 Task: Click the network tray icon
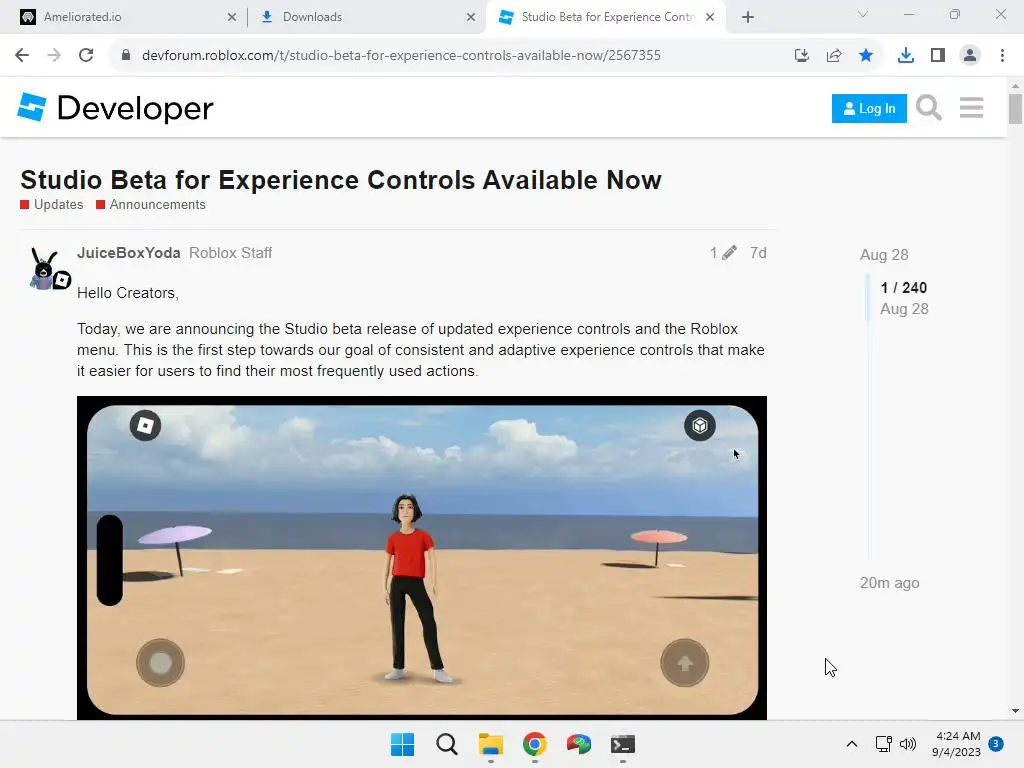(884, 744)
